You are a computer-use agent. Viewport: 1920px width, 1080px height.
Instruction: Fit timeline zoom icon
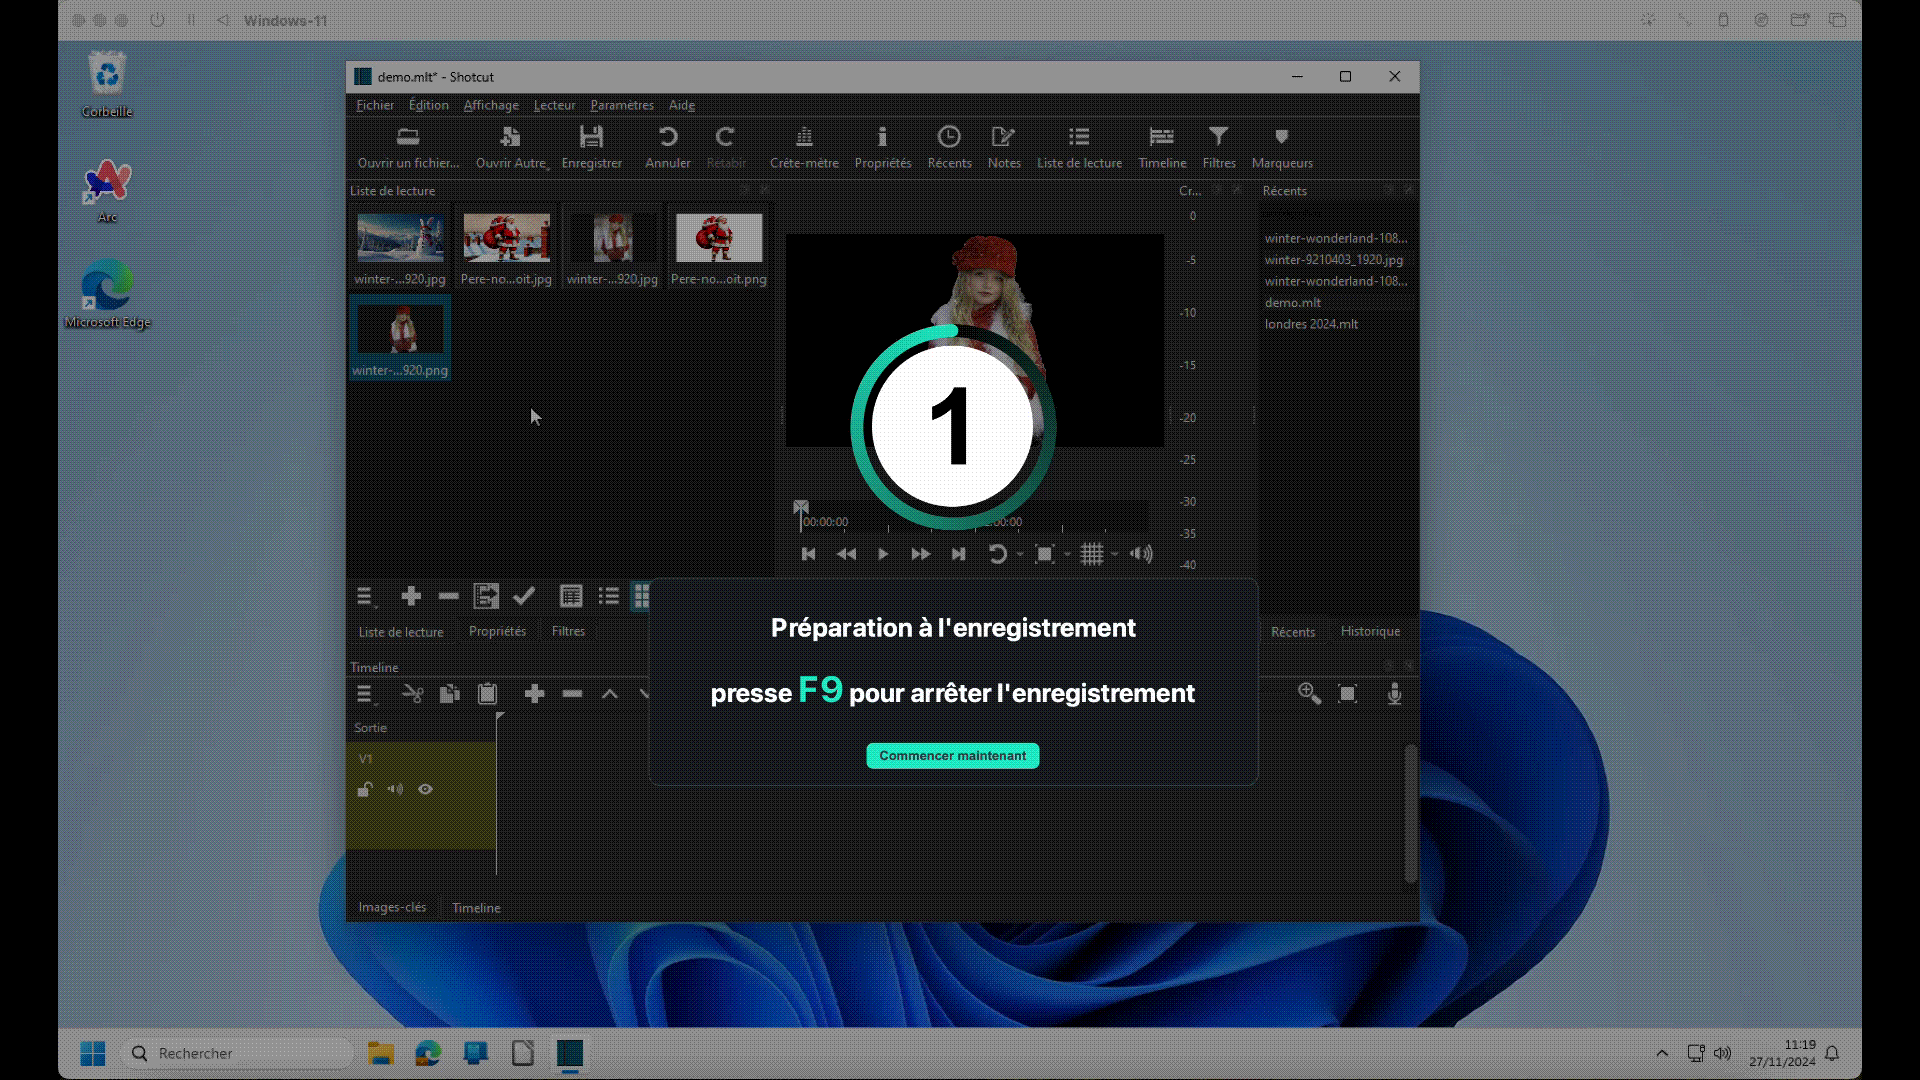[1347, 693]
